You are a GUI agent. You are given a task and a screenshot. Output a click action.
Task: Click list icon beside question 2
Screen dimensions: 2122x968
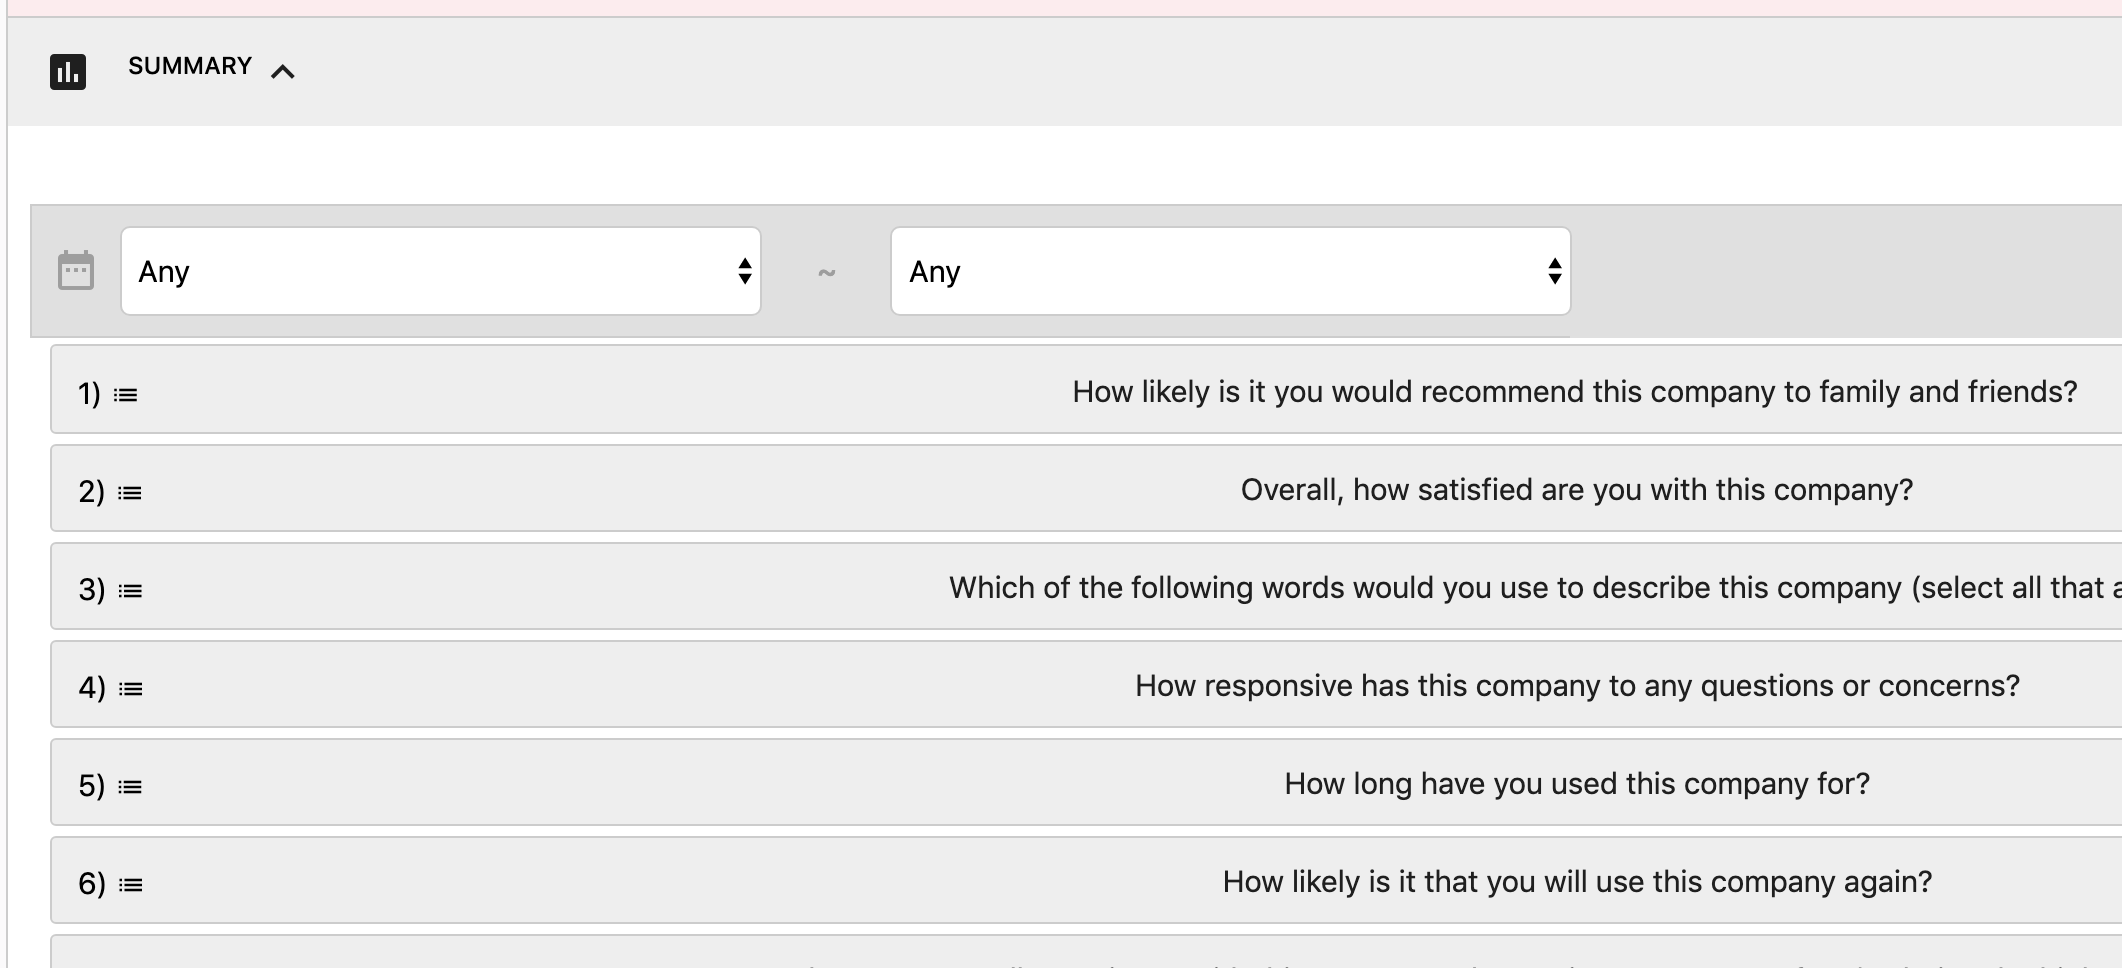pyautogui.click(x=130, y=493)
